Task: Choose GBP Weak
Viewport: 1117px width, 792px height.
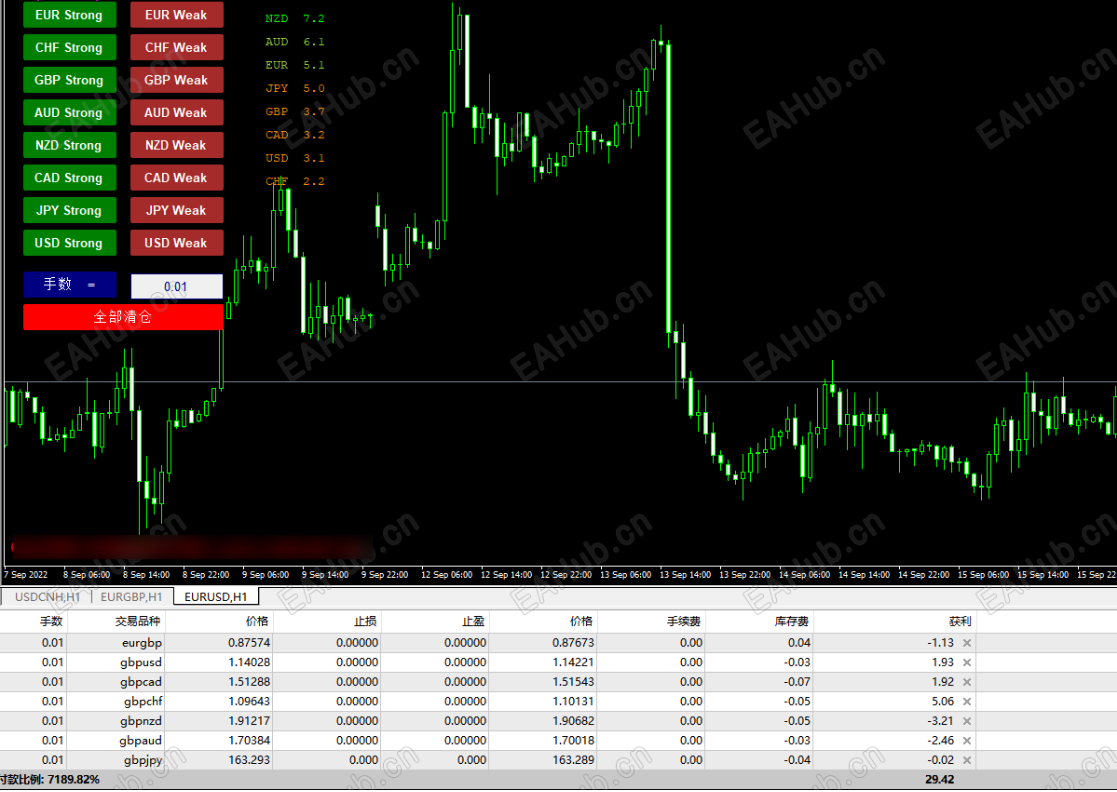Action: point(177,80)
